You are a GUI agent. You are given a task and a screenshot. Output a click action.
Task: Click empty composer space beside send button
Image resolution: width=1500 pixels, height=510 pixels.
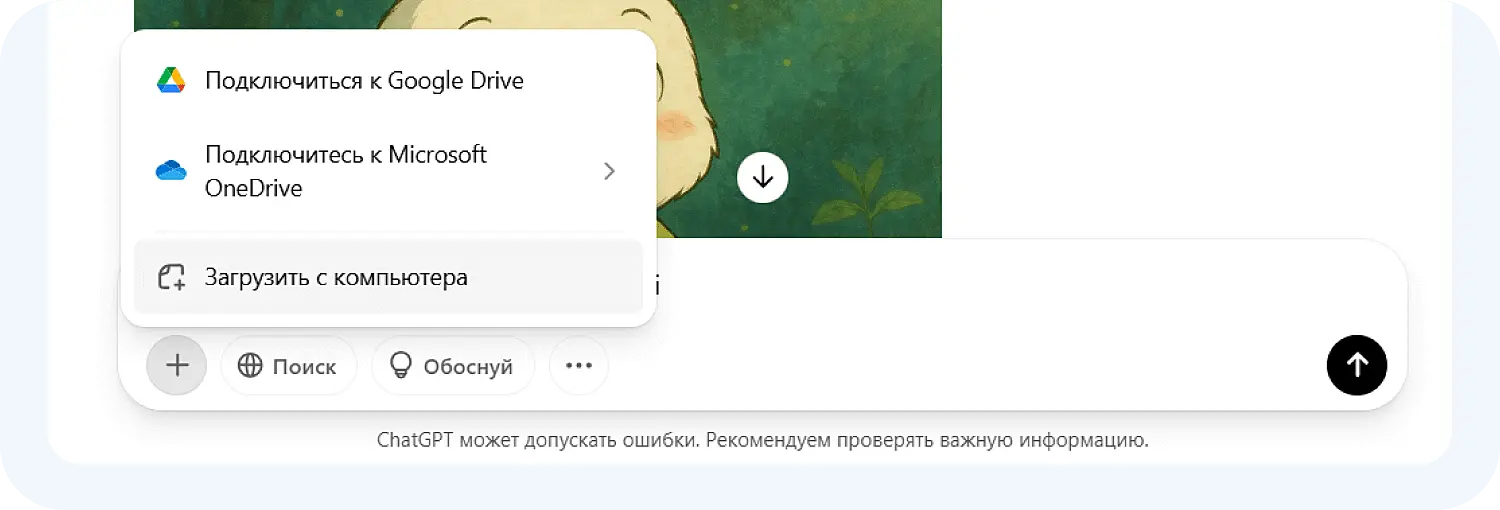960,366
